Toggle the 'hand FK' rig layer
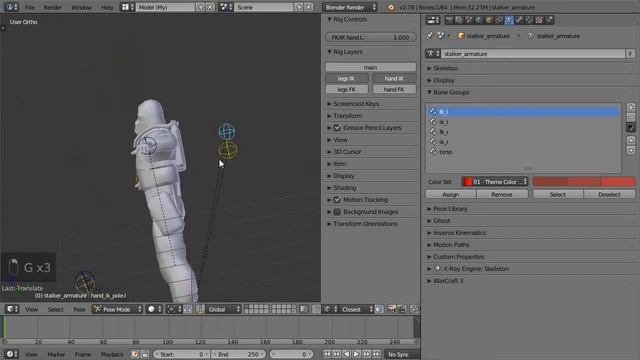The height and width of the screenshot is (360, 640). tap(394, 89)
